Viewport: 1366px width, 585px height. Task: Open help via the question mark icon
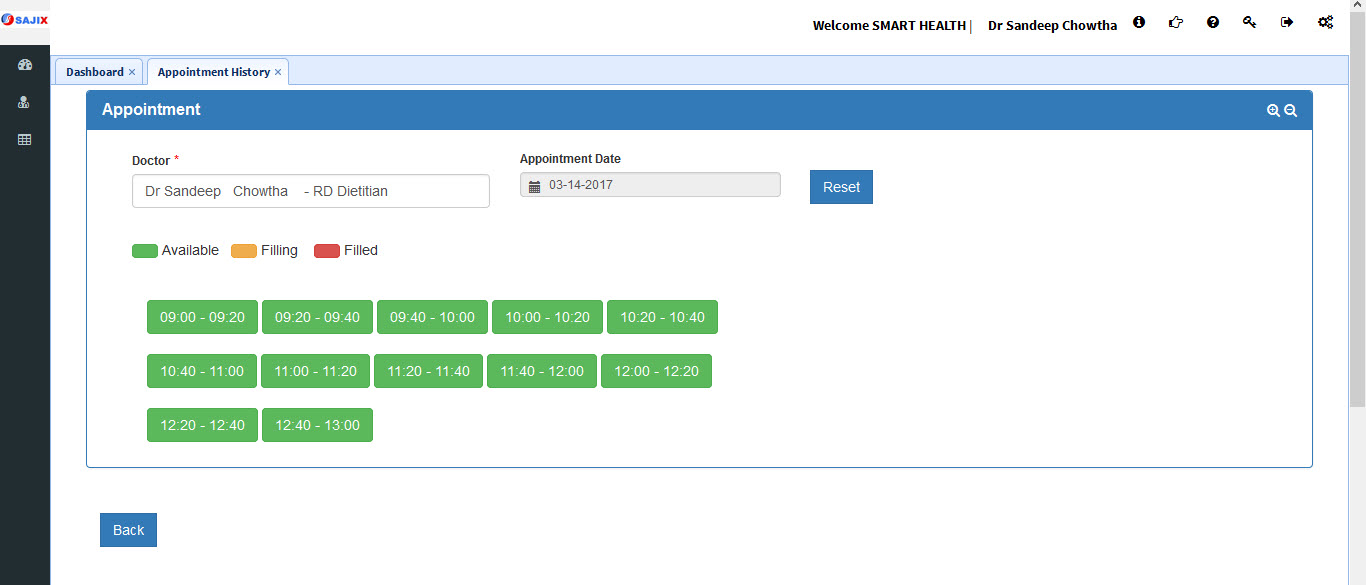click(1213, 22)
